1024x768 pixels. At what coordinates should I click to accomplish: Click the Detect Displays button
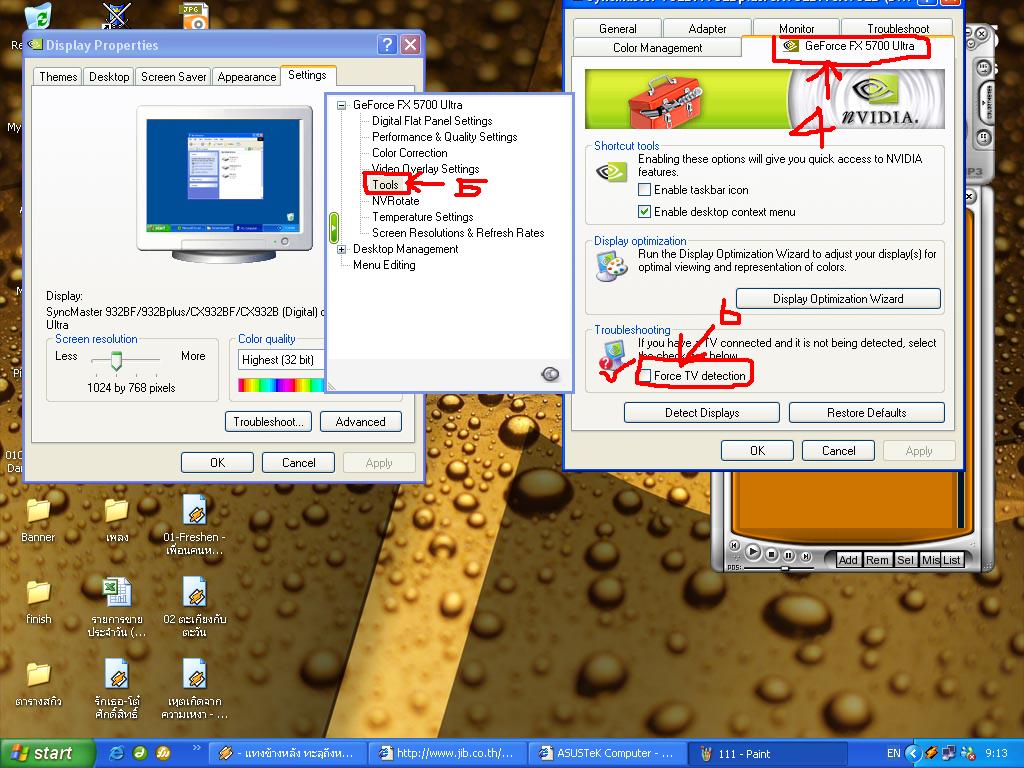(x=702, y=413)
